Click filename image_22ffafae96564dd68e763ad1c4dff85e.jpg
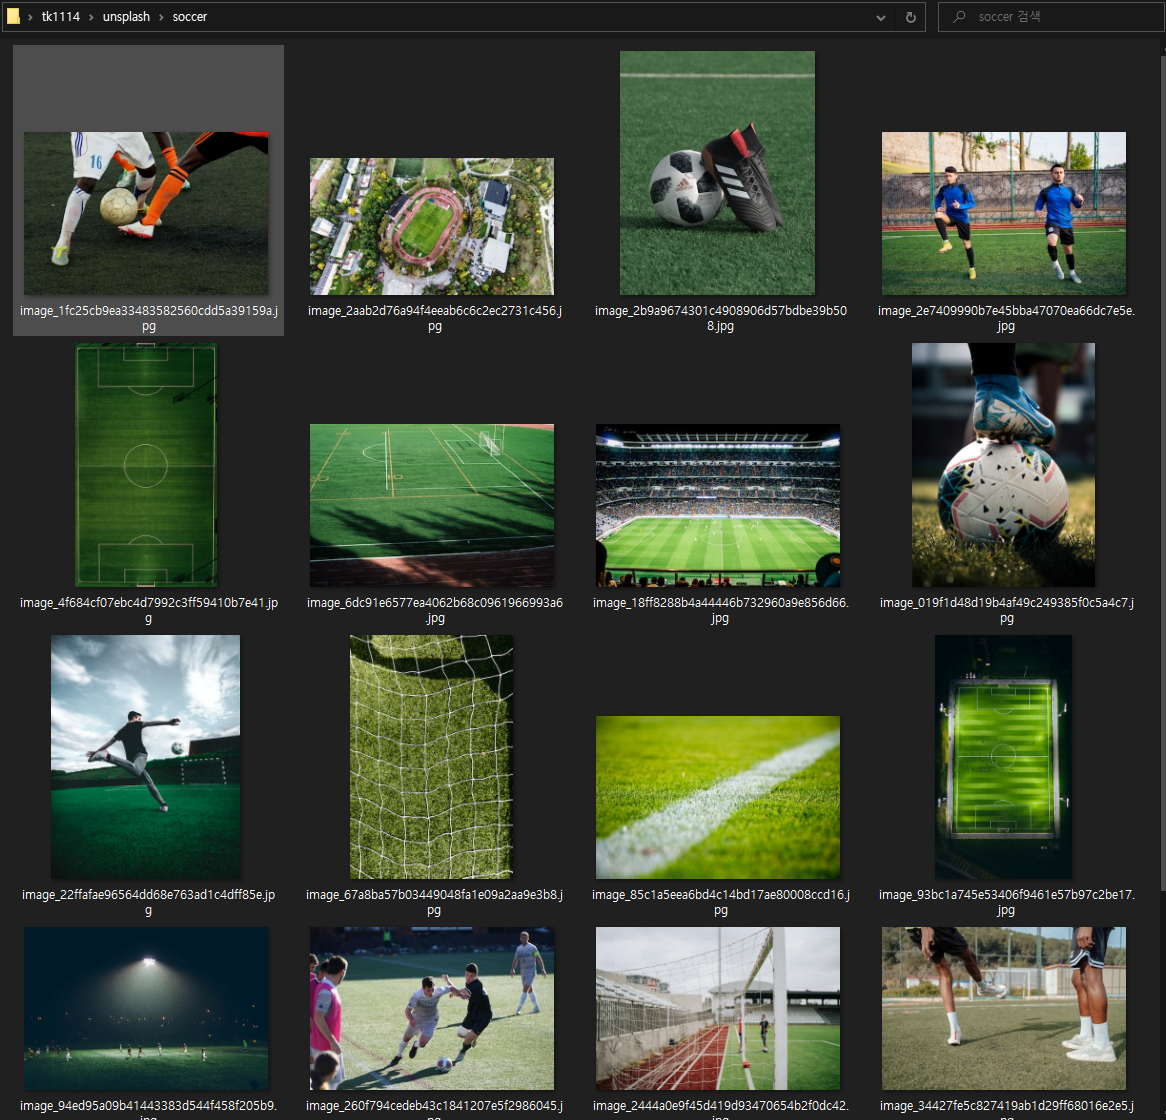The image size is (1166, 1120). click(149, 902)
